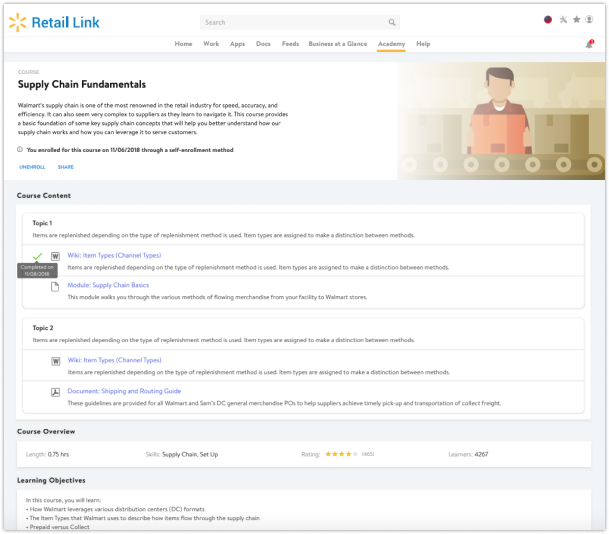Click the SHARE link

(66, 167)
